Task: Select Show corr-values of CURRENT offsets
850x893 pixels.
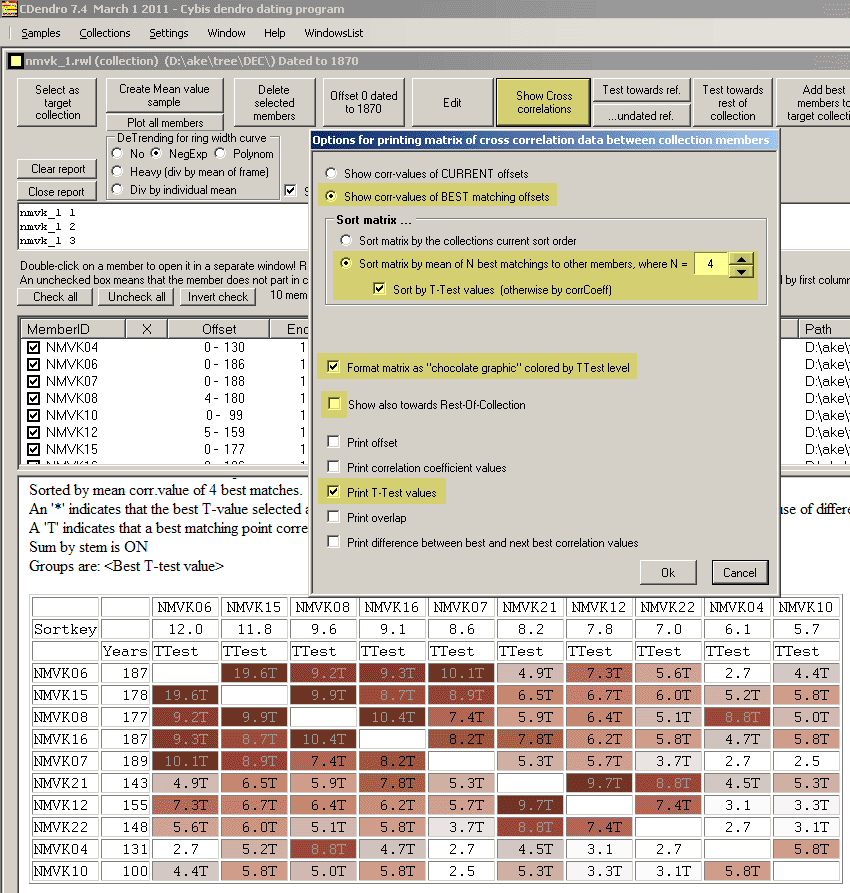Action: point(330,173)
